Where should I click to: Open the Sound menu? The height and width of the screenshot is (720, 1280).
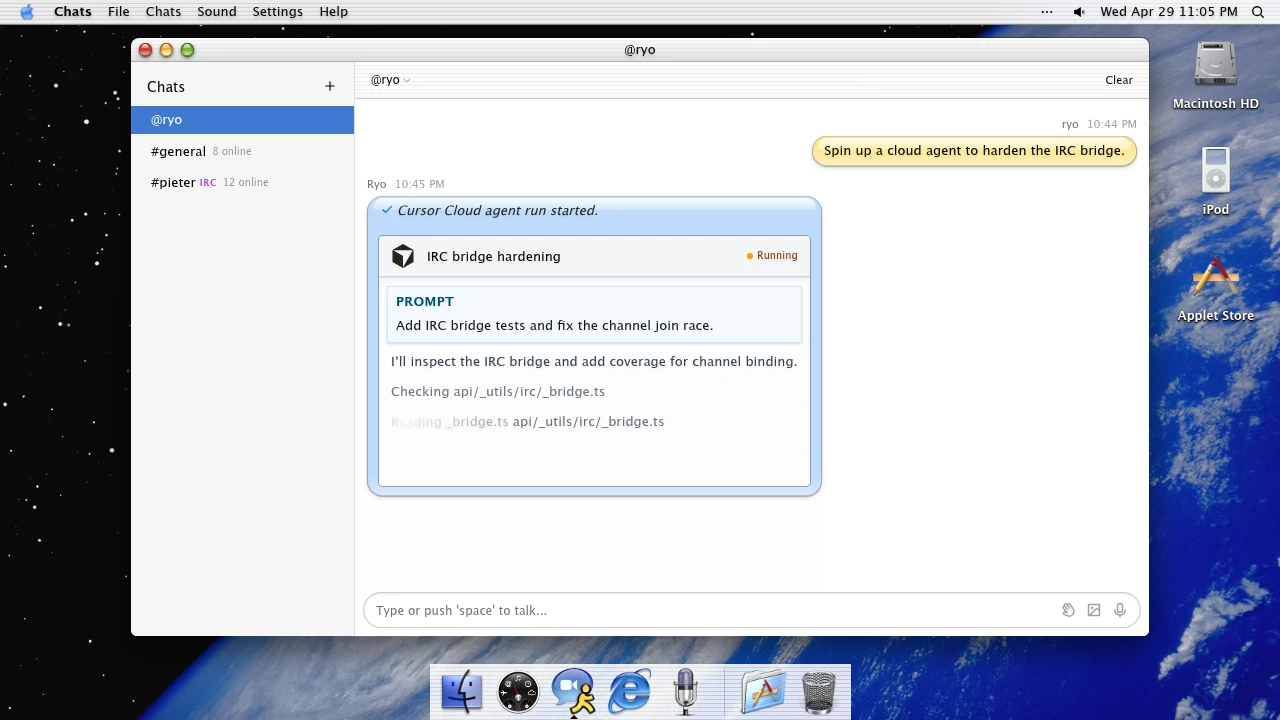[x=217, y=12]
